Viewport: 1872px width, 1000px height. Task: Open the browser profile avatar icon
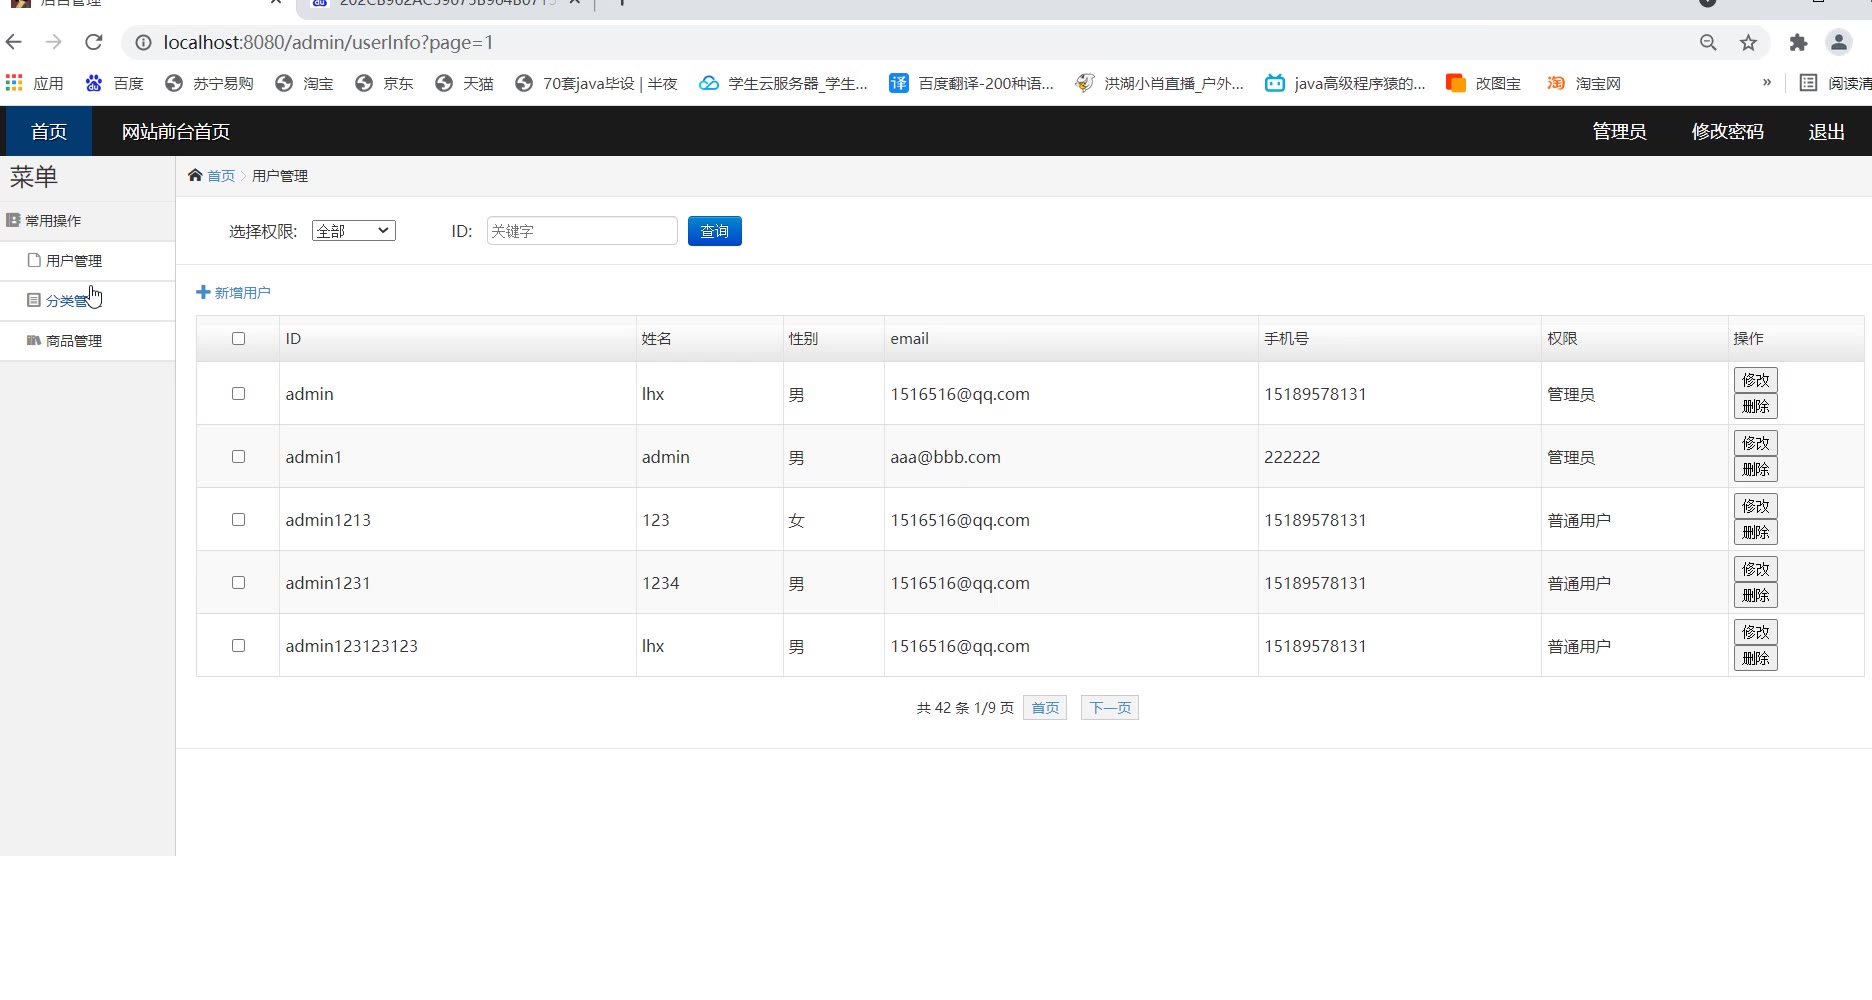click(1838, 42)
